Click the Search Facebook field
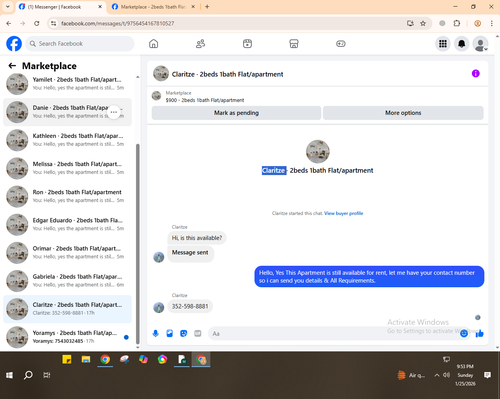This screenshot has height=399, width=500. 80,44
